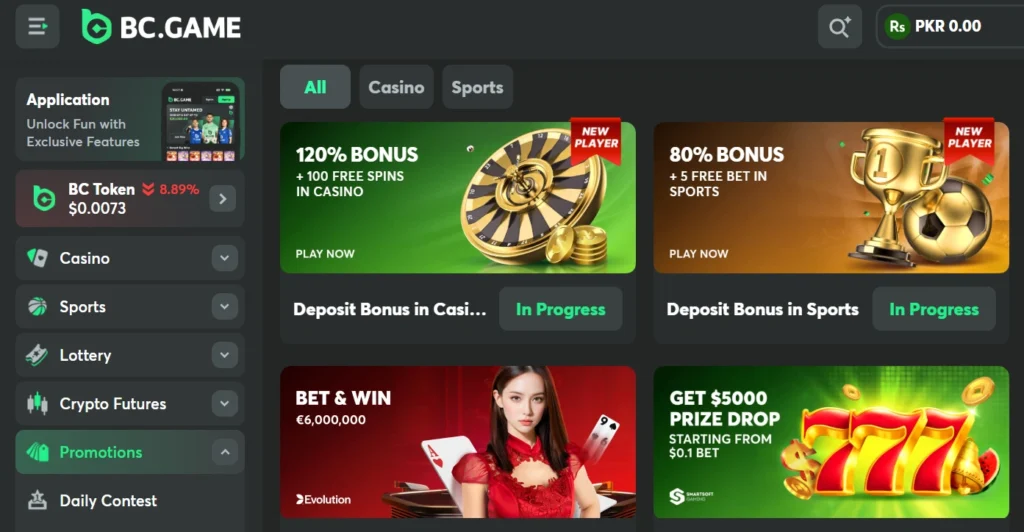Click the PKR currency Rs icon
Image resolution: width=1024 pixels, height=532 pixels.
pos(897,27)
